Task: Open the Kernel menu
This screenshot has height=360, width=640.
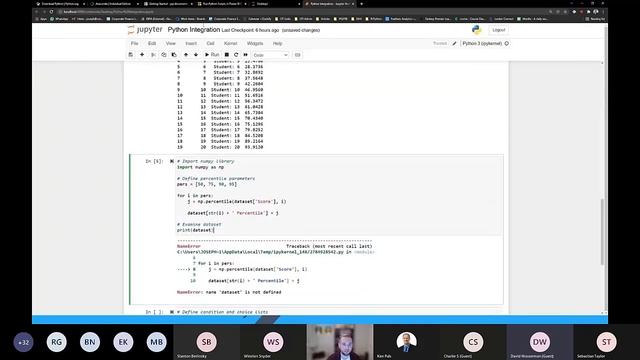Action: pyautogui.click(x=231, y=43)
